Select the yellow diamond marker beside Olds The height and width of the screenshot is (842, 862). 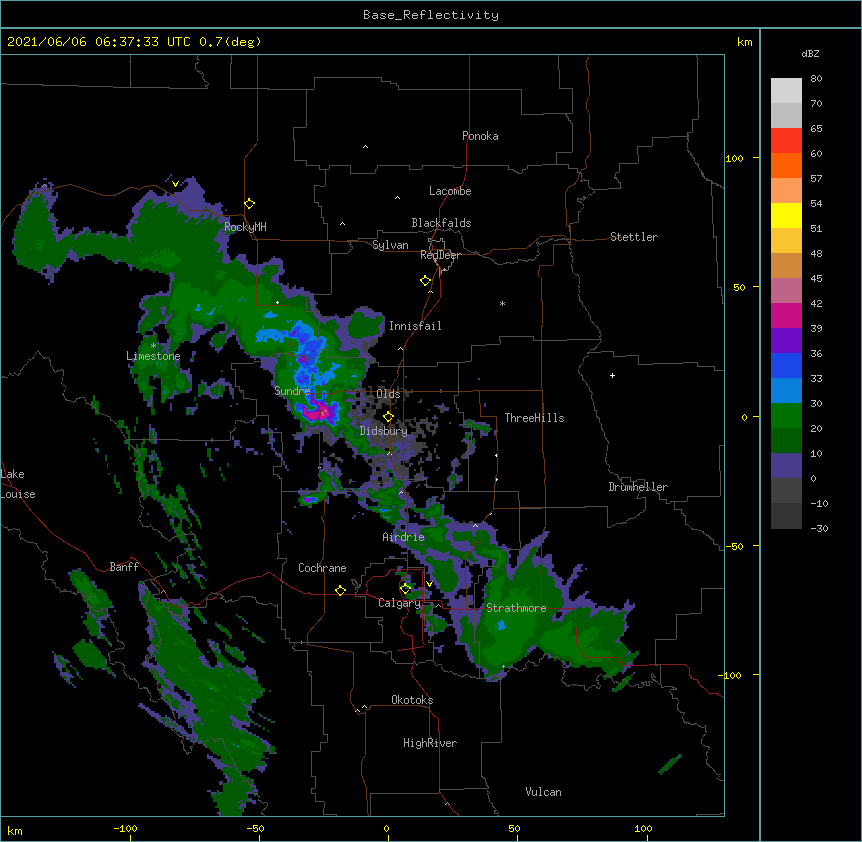click(x=388, y=417)
